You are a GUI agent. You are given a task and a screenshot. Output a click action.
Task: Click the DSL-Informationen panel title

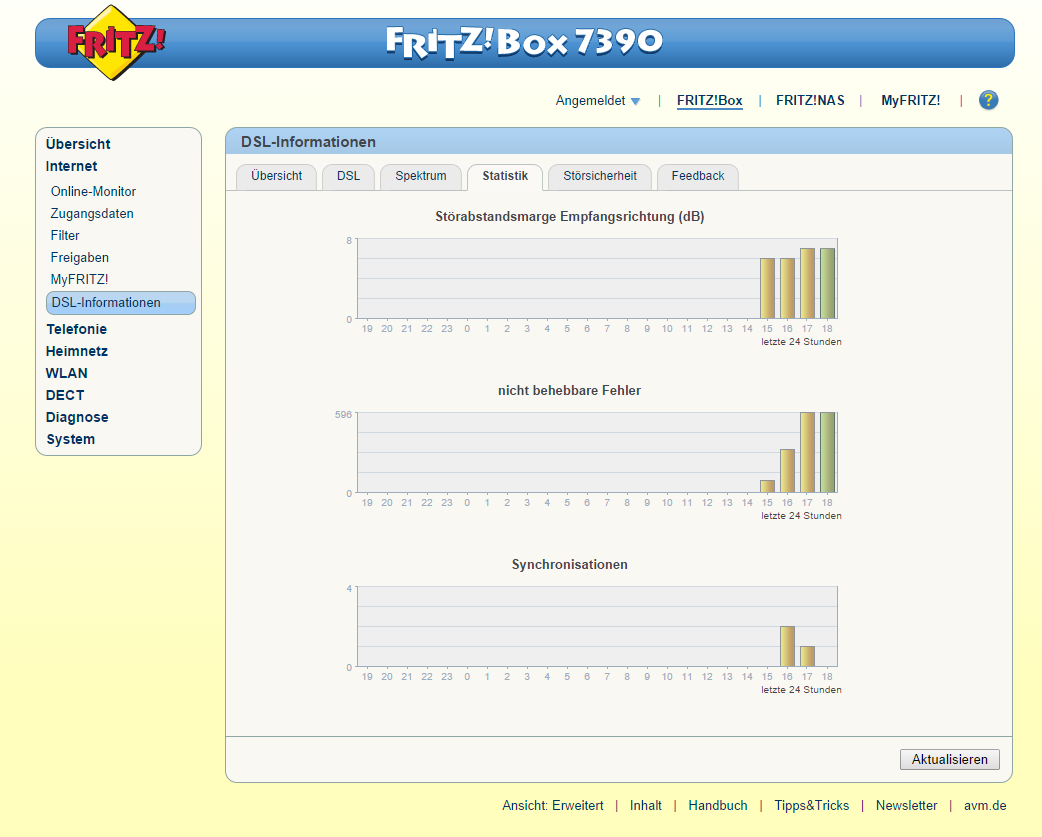click(308, 141)
